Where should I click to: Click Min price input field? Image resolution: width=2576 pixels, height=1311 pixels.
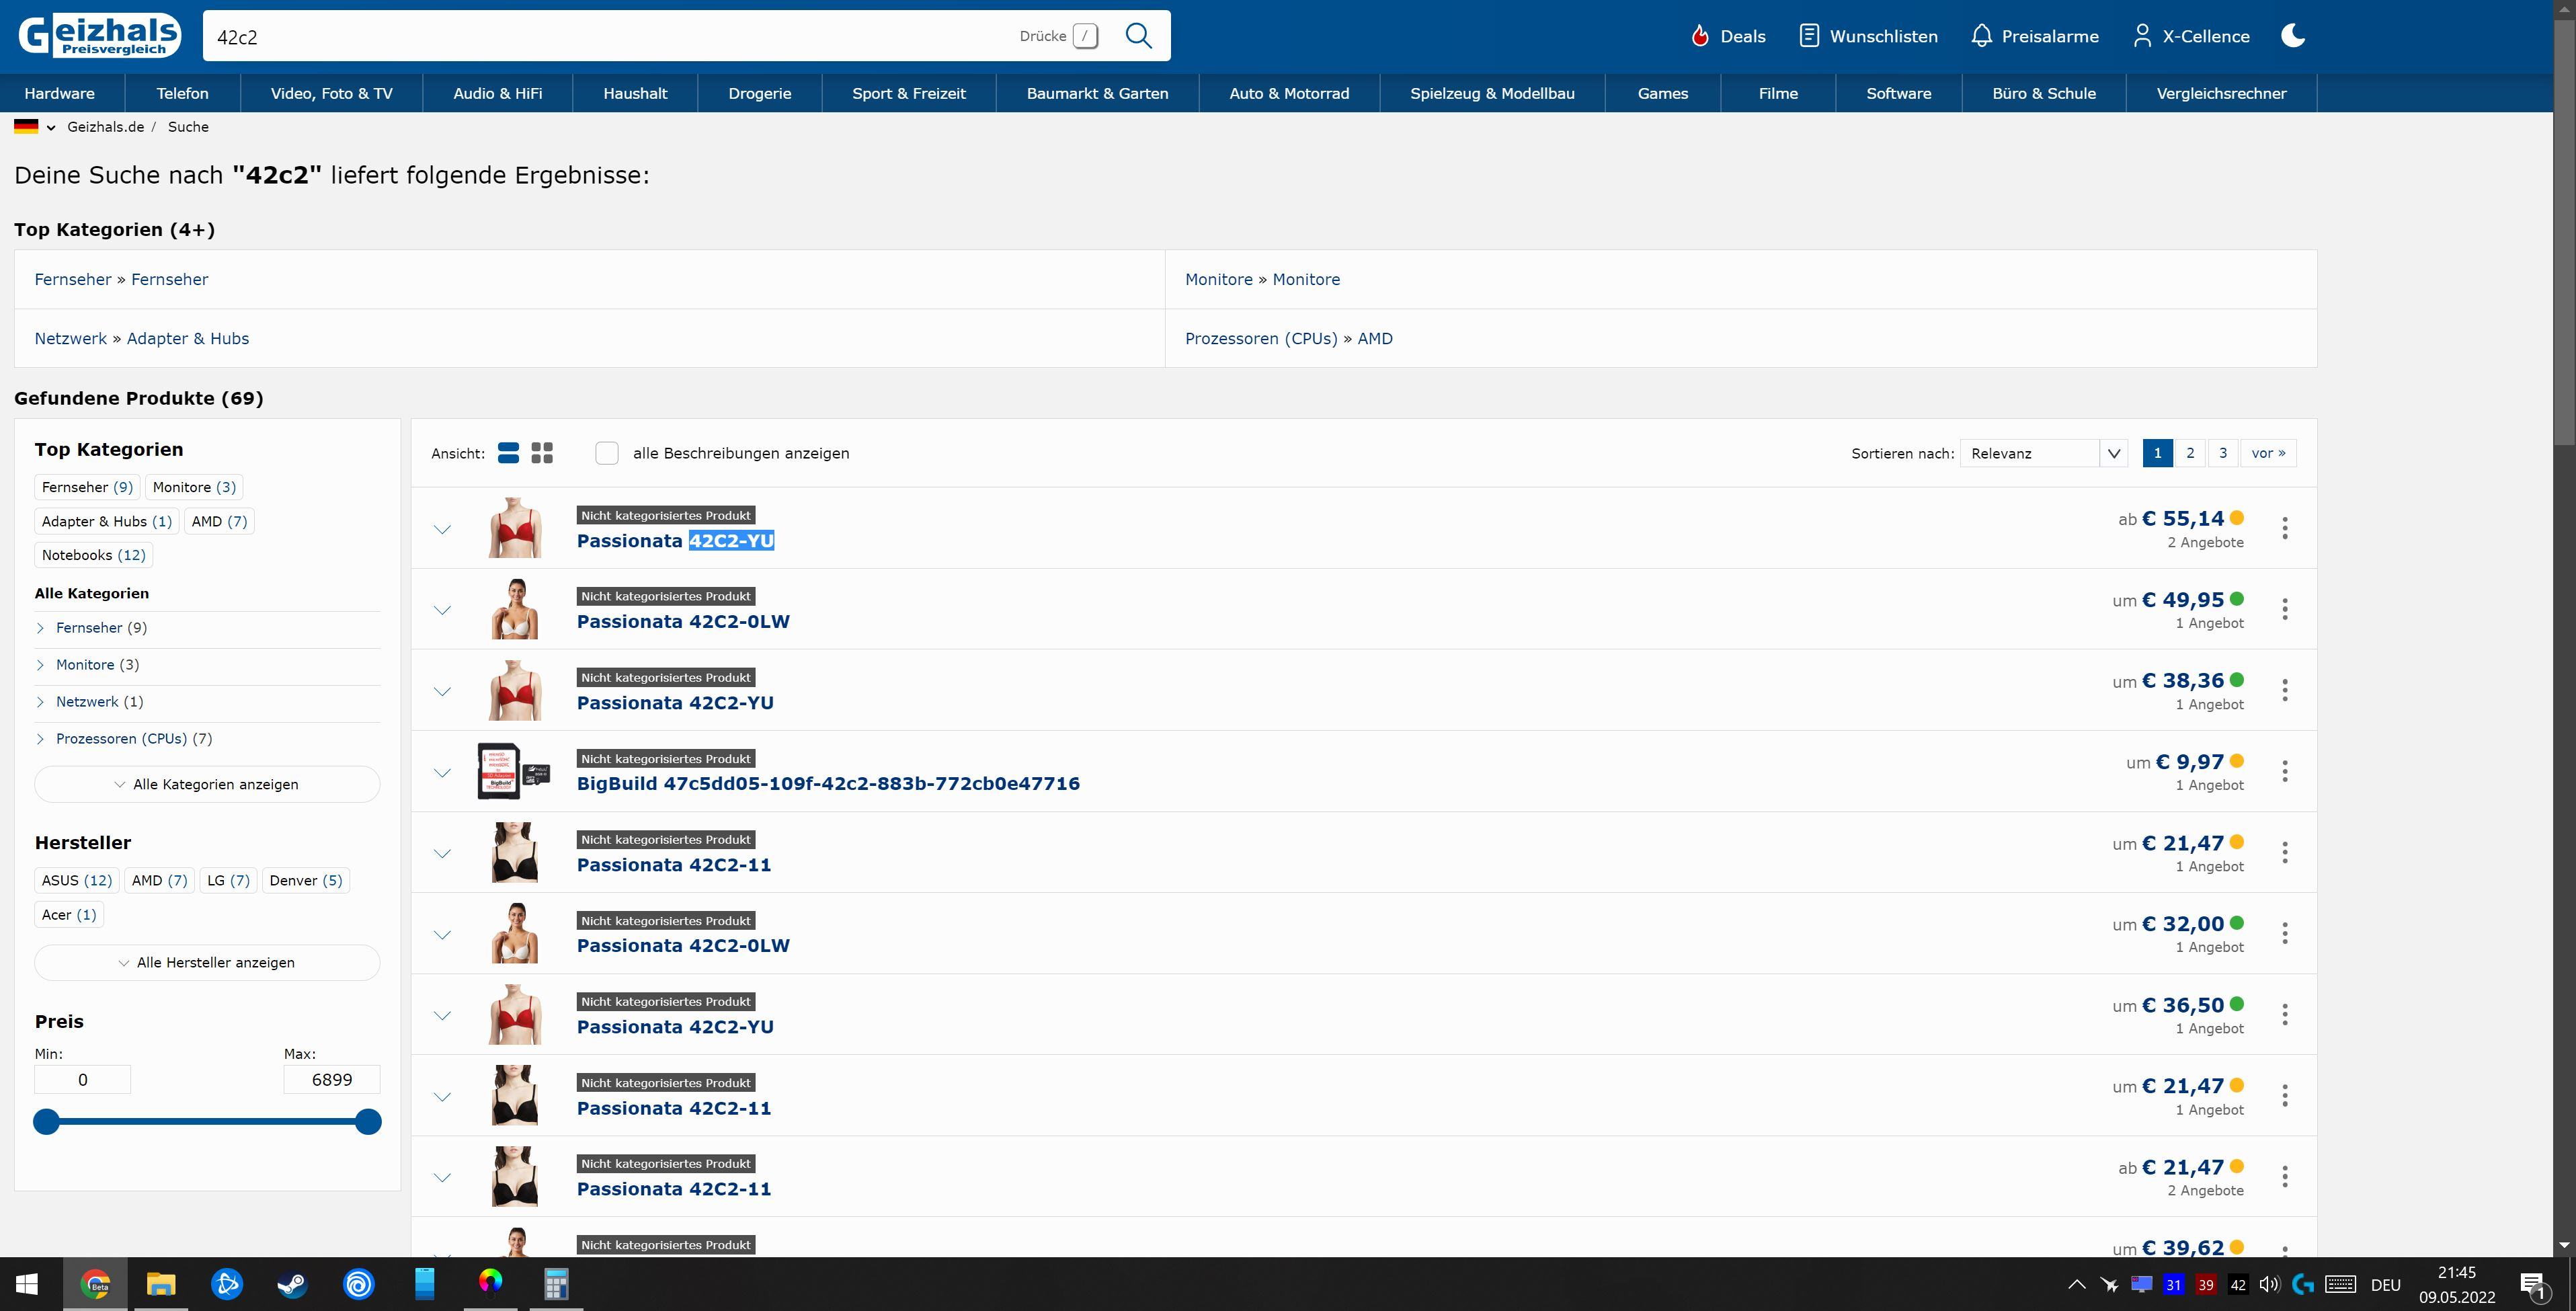coord(83,1080)
